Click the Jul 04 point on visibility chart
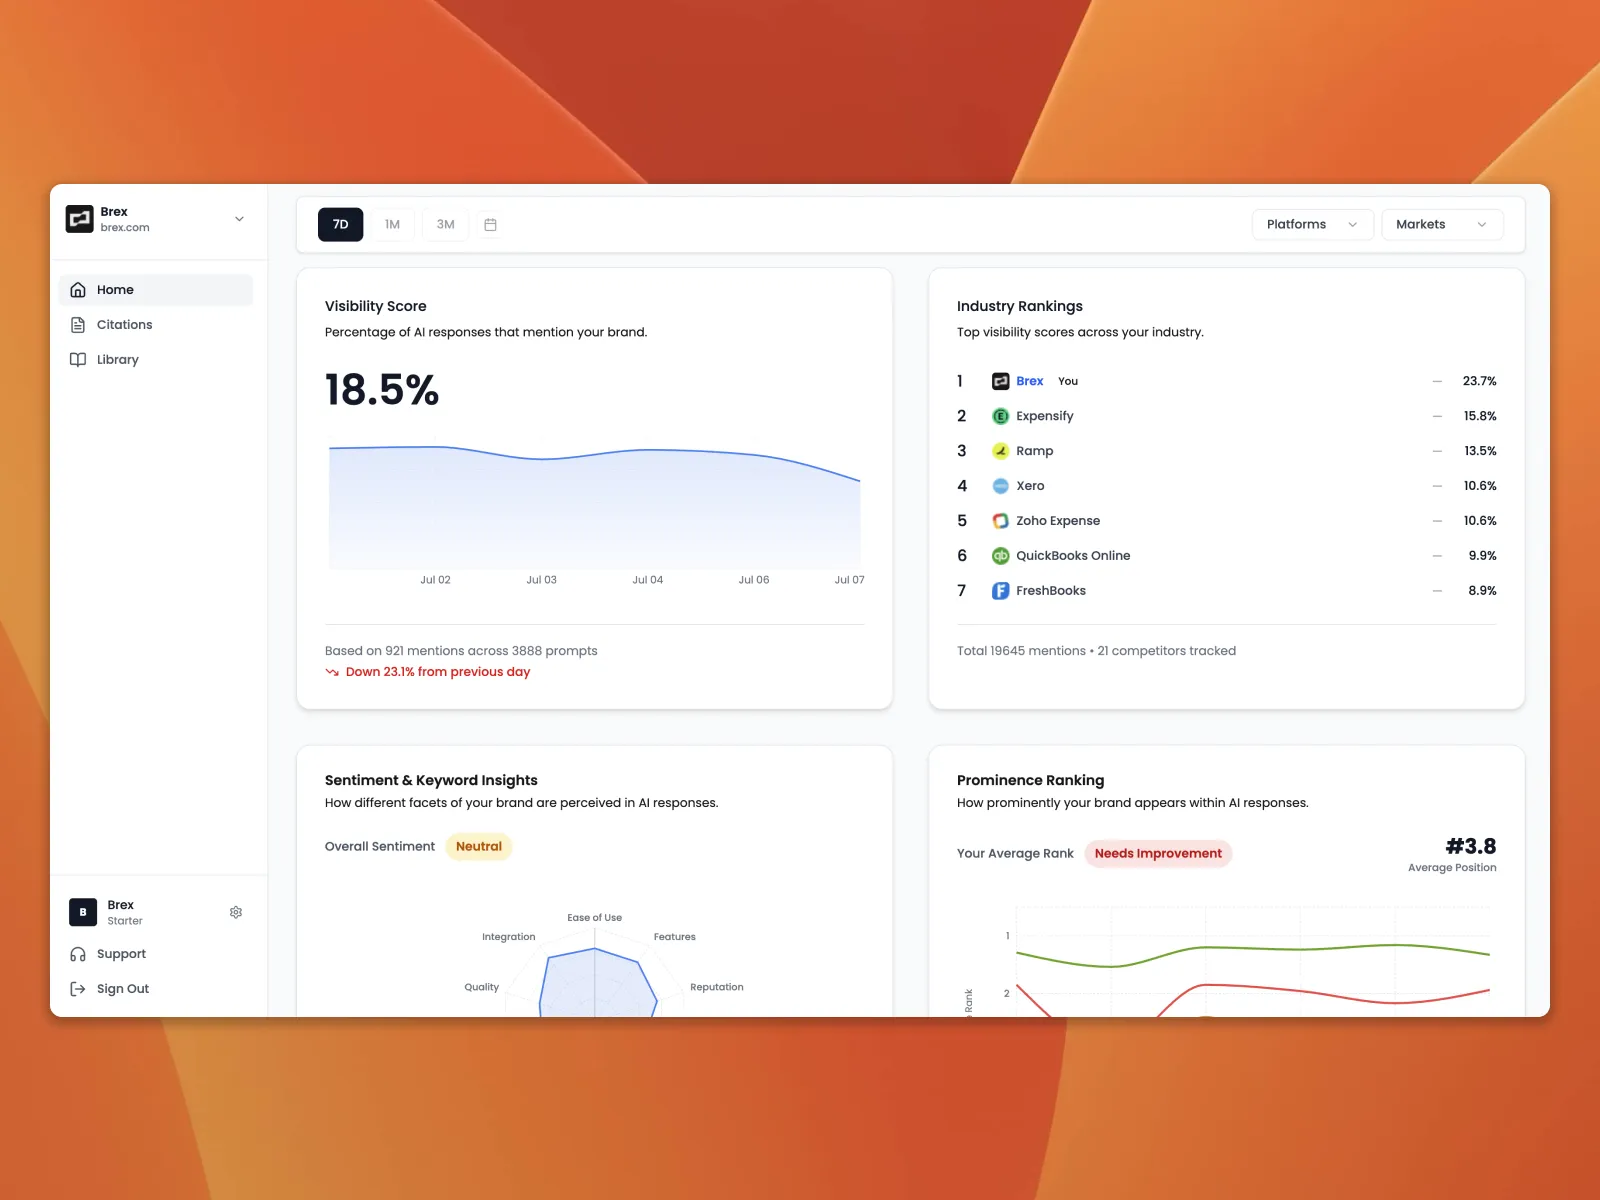1600x1200 pixels. pyautogui.click(x=648, y=451)
